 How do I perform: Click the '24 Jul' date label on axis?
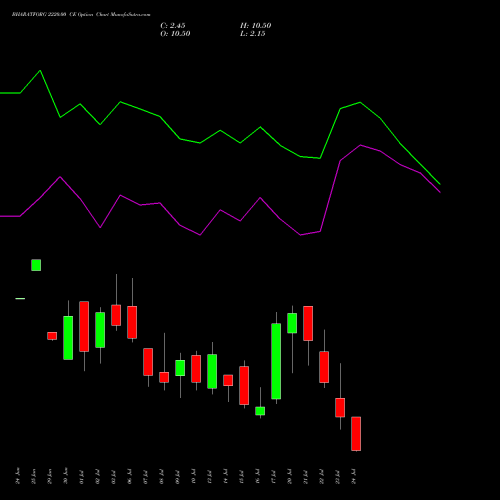(x=354, y=477)
